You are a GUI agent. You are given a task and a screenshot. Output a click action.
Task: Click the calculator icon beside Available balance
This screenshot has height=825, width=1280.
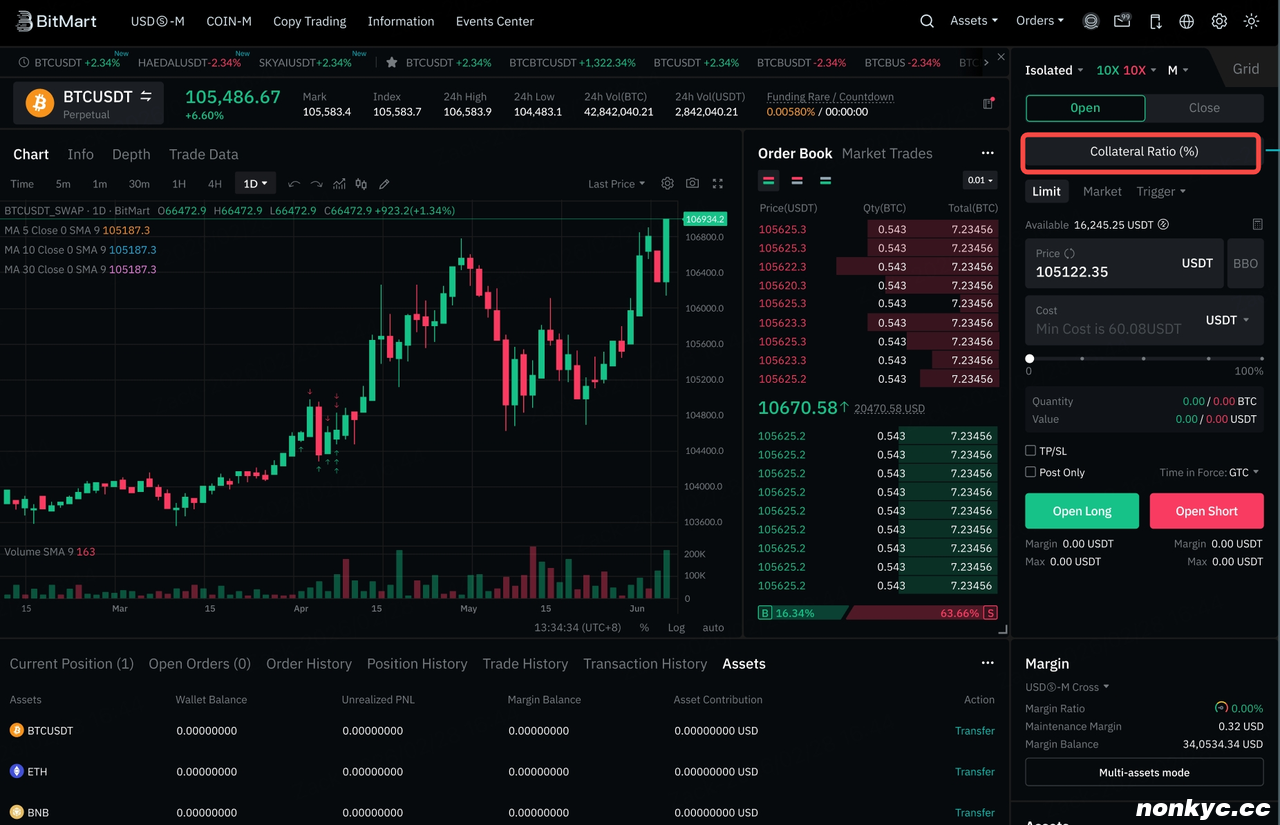pos(1257,225)
